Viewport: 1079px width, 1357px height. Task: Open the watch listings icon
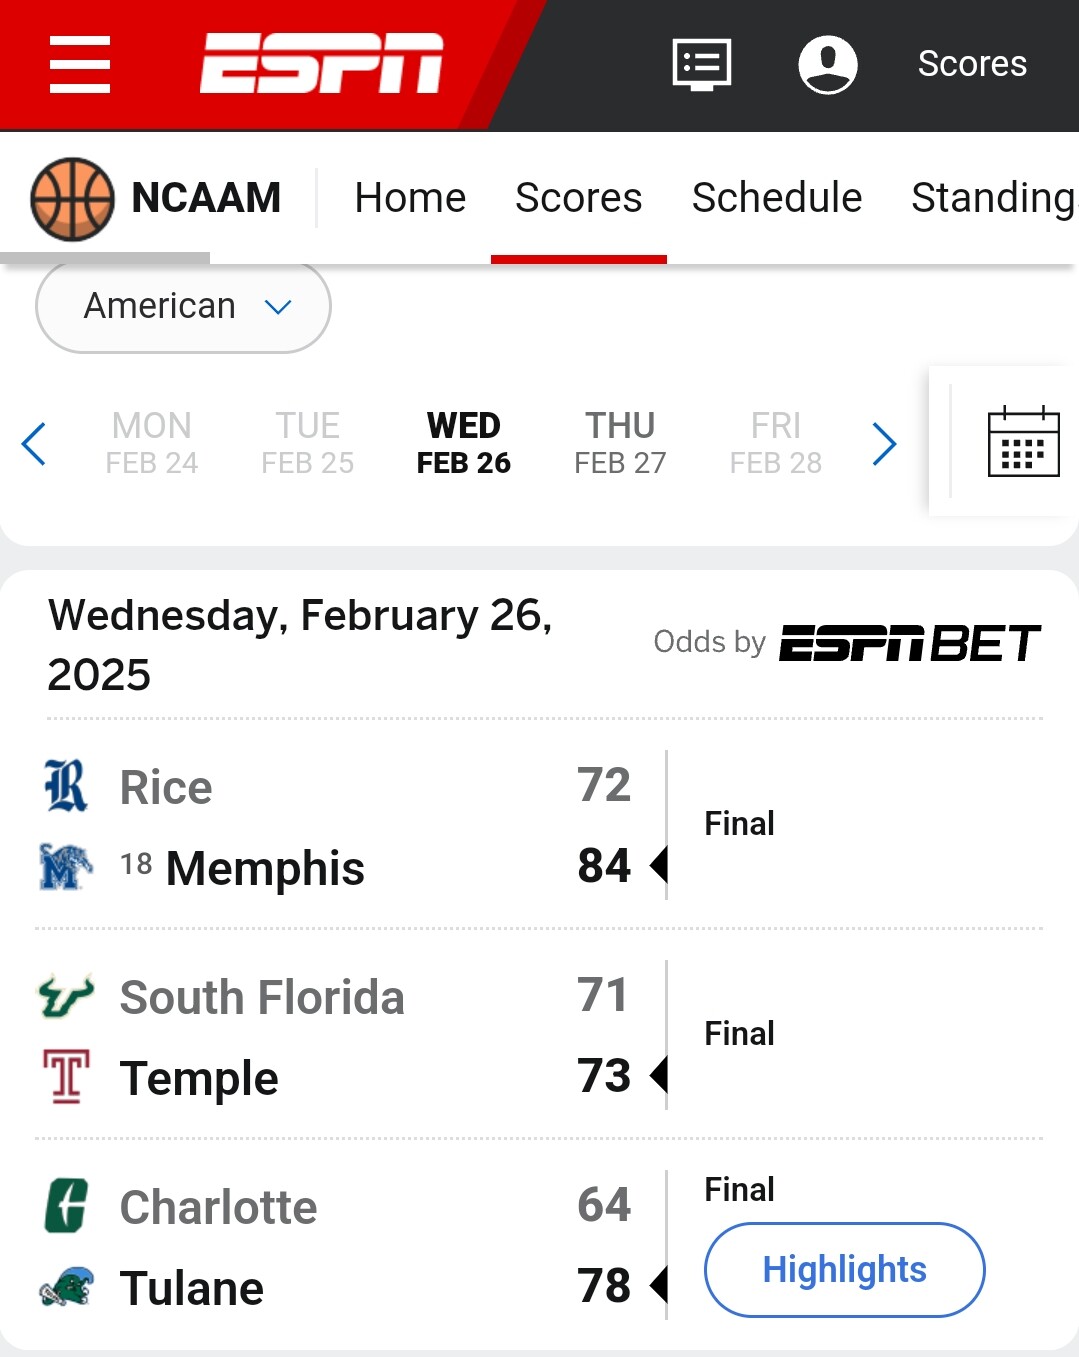[702, 65]
